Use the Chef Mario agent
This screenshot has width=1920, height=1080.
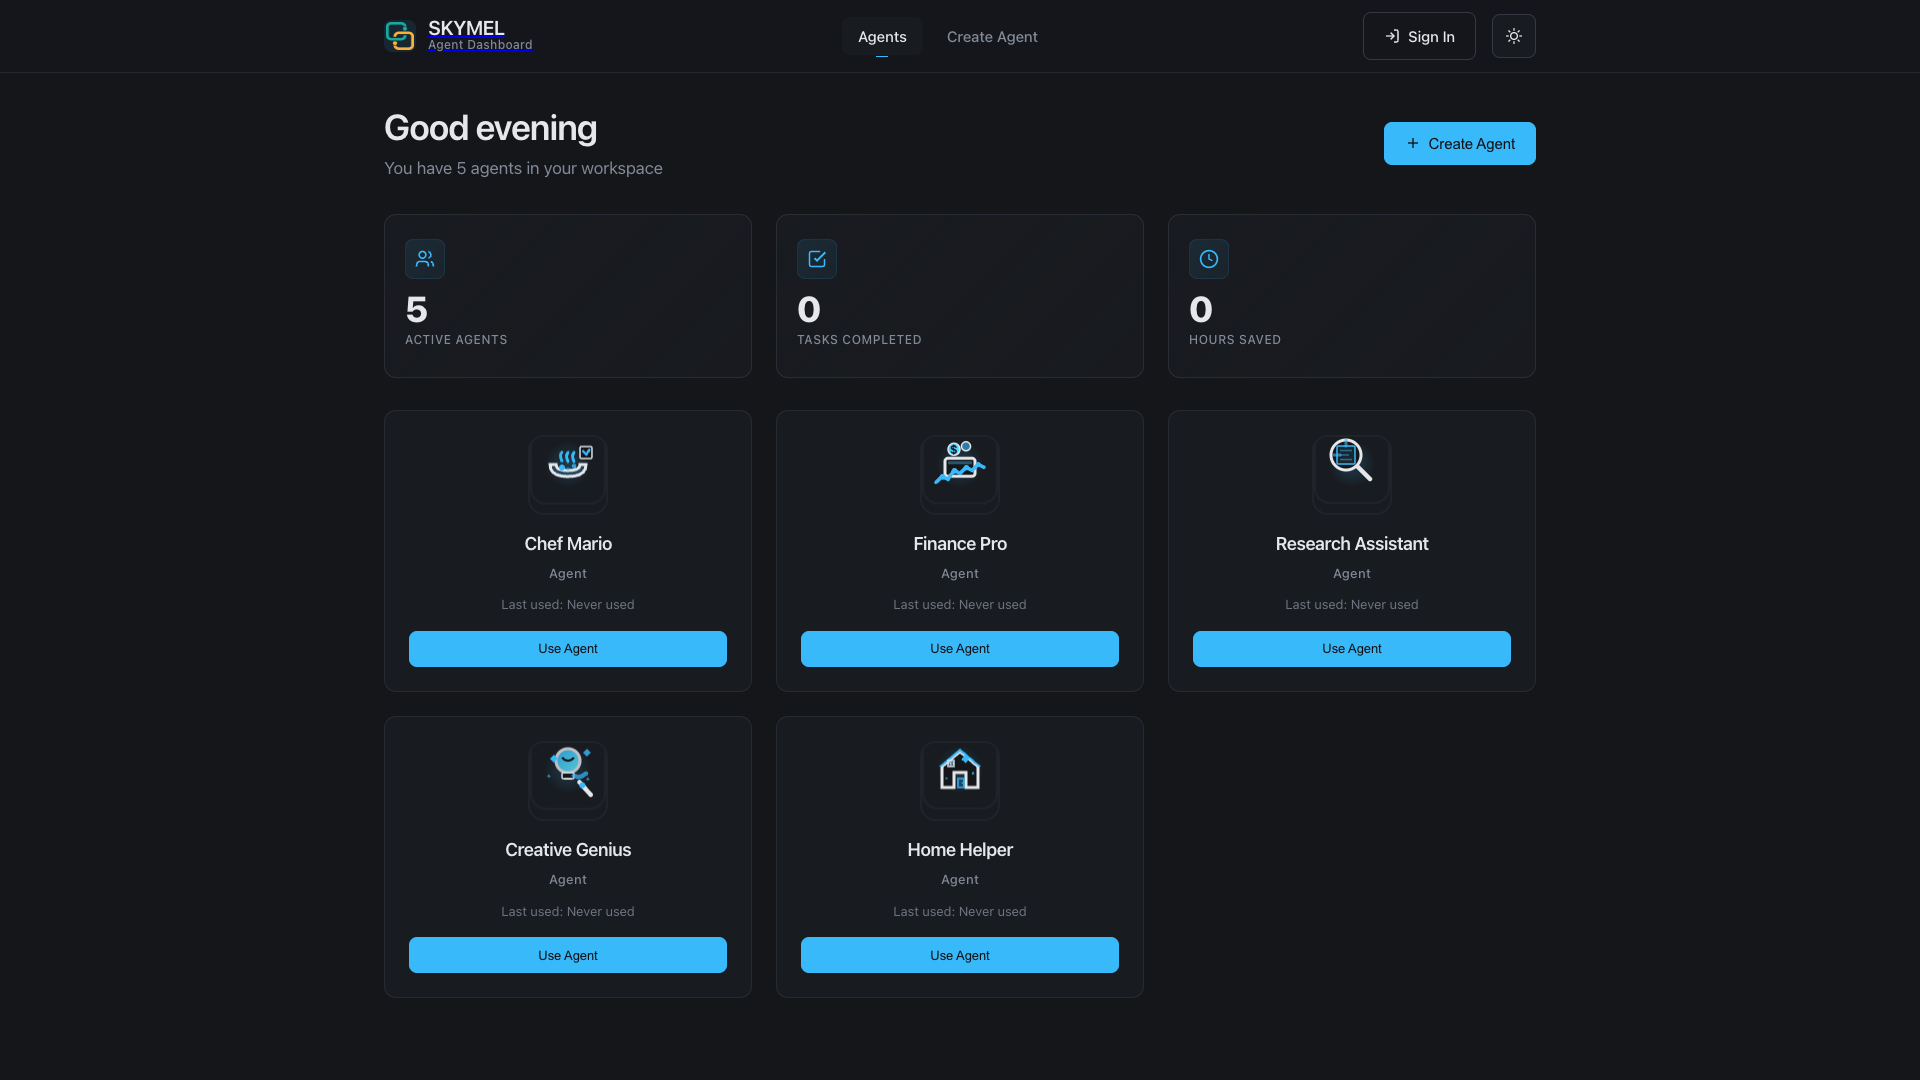point(568,649)
